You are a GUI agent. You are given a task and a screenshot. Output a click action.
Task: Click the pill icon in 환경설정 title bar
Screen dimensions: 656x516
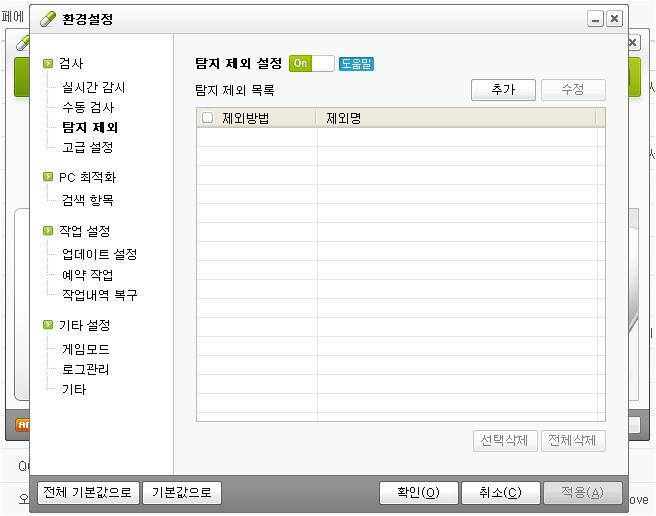pos(48,19)
